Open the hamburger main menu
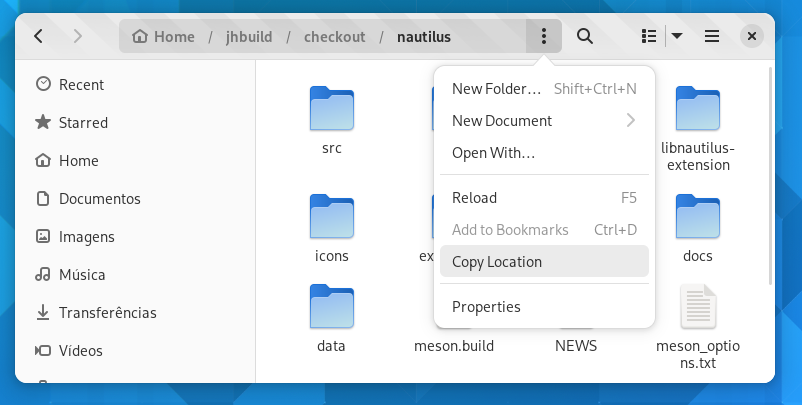The image size is (802, 405). click(x=712, y=36)
